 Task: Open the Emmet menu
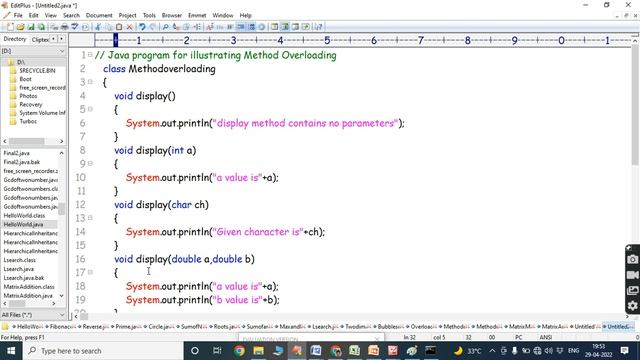click(x=197, y=15)
